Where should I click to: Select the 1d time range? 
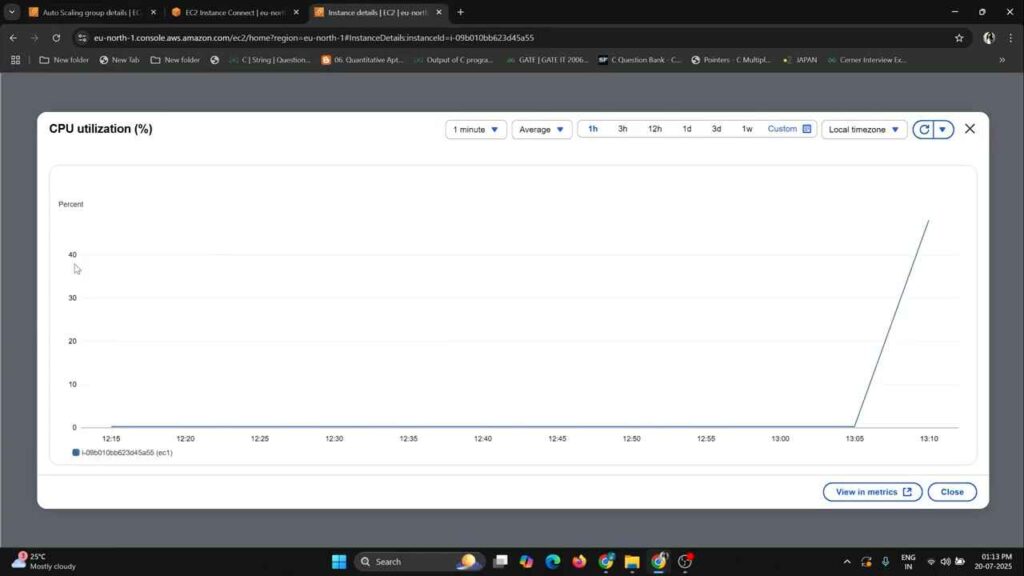click(x=686, y=129)
